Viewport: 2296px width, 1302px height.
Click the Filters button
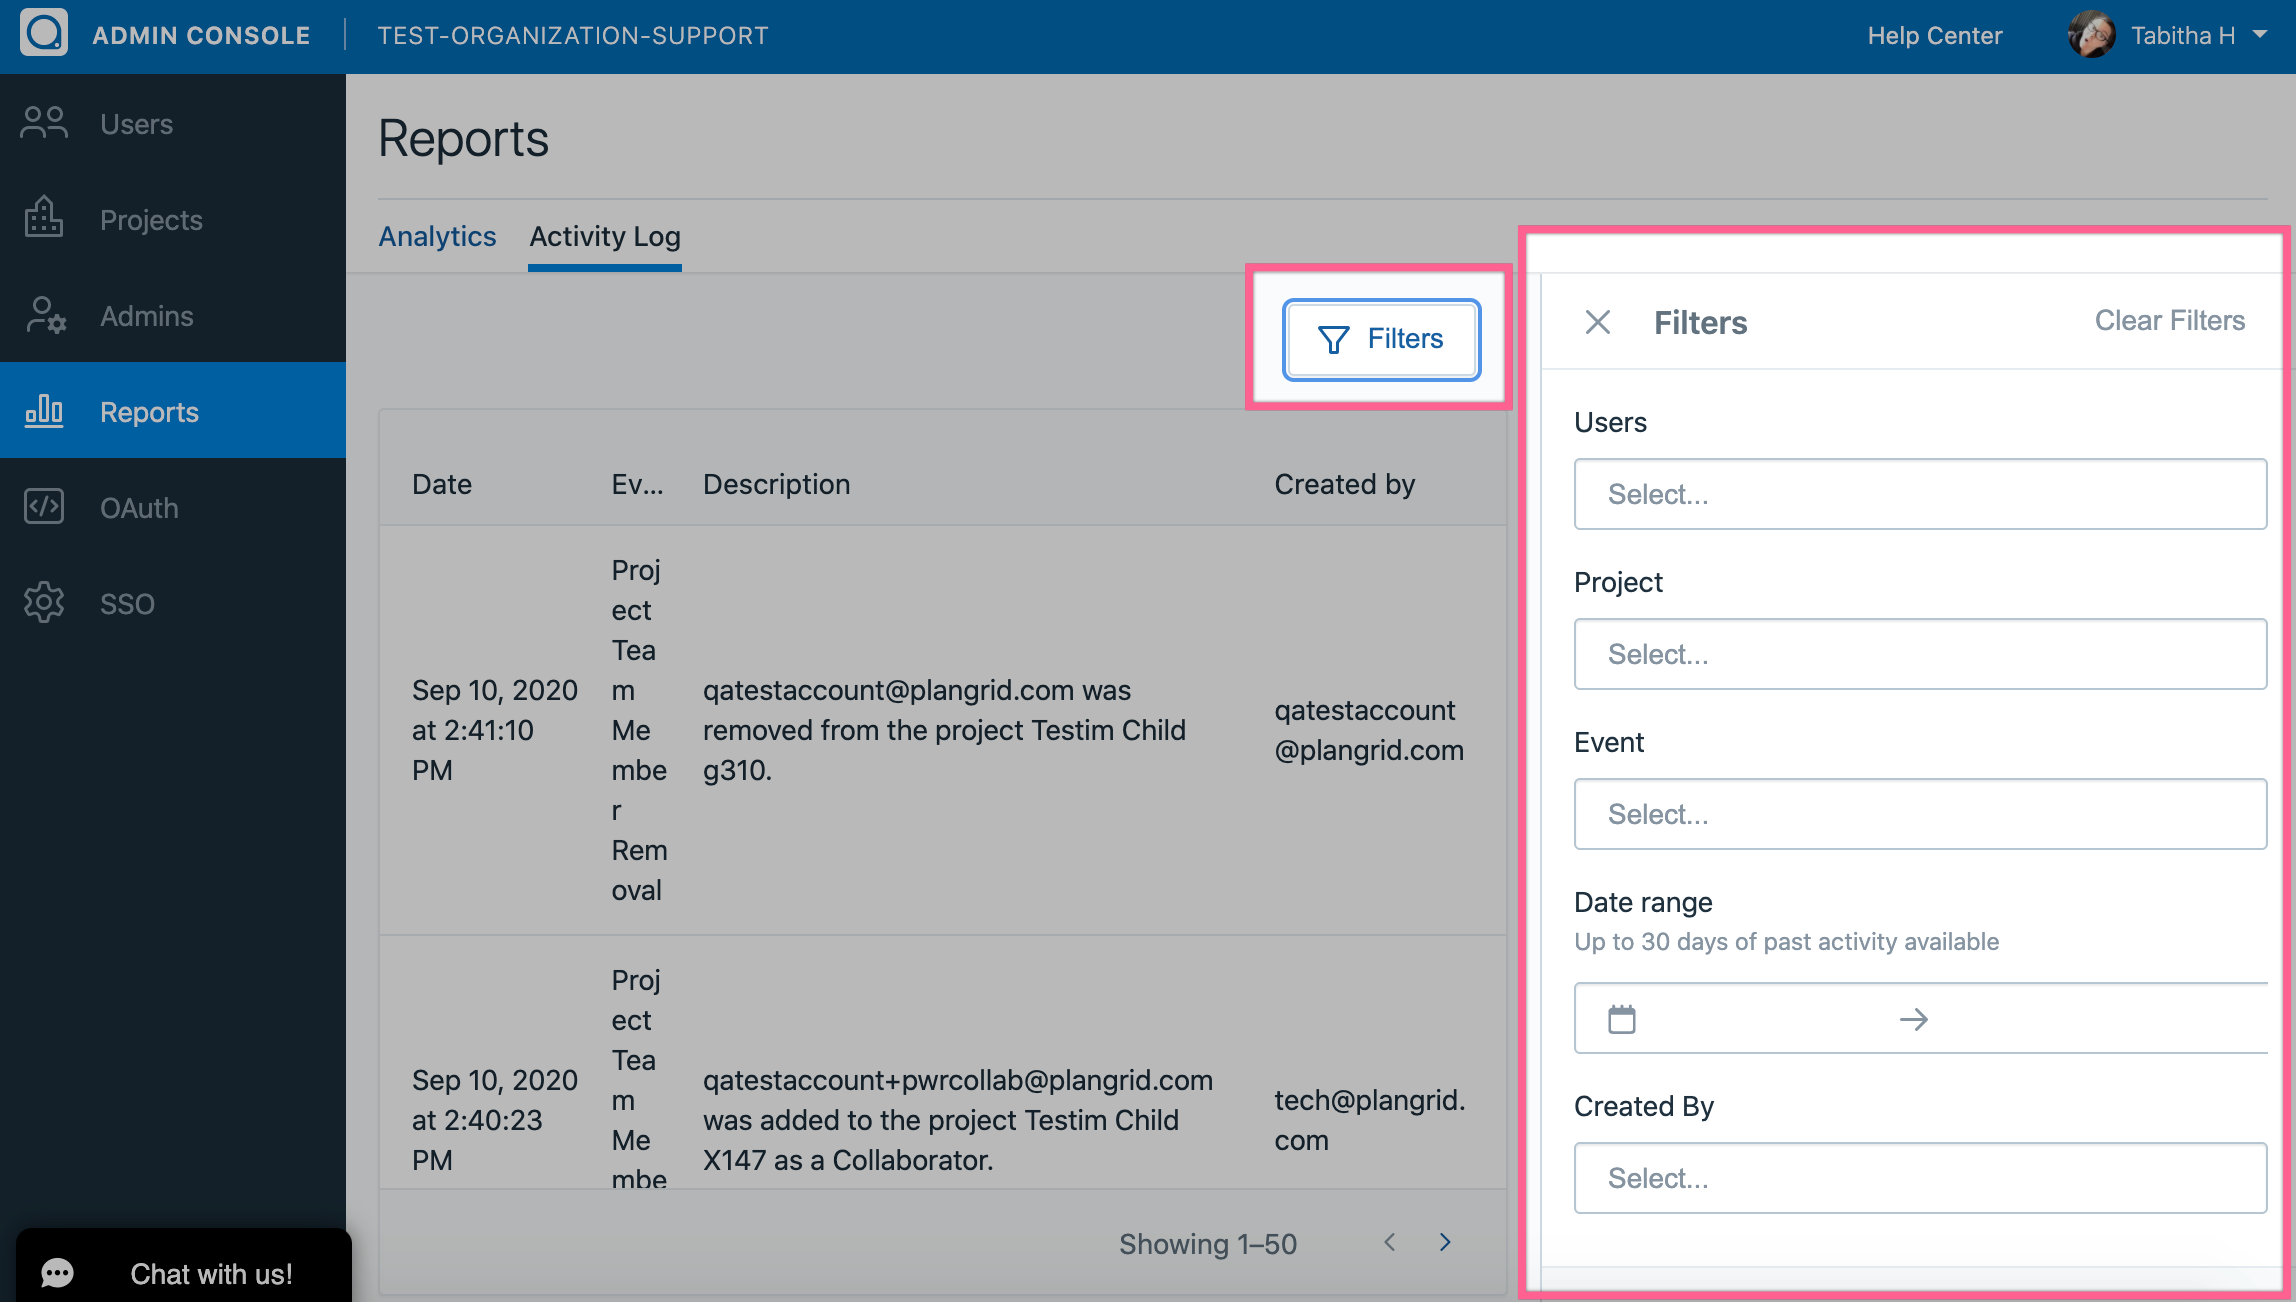(1381, 339)
